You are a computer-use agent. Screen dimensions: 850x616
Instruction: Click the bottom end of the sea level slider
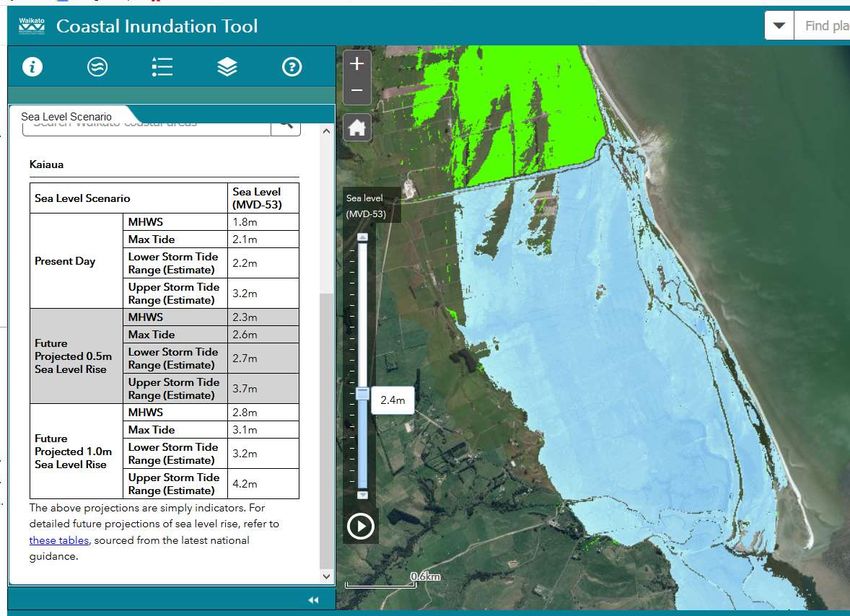363,495
